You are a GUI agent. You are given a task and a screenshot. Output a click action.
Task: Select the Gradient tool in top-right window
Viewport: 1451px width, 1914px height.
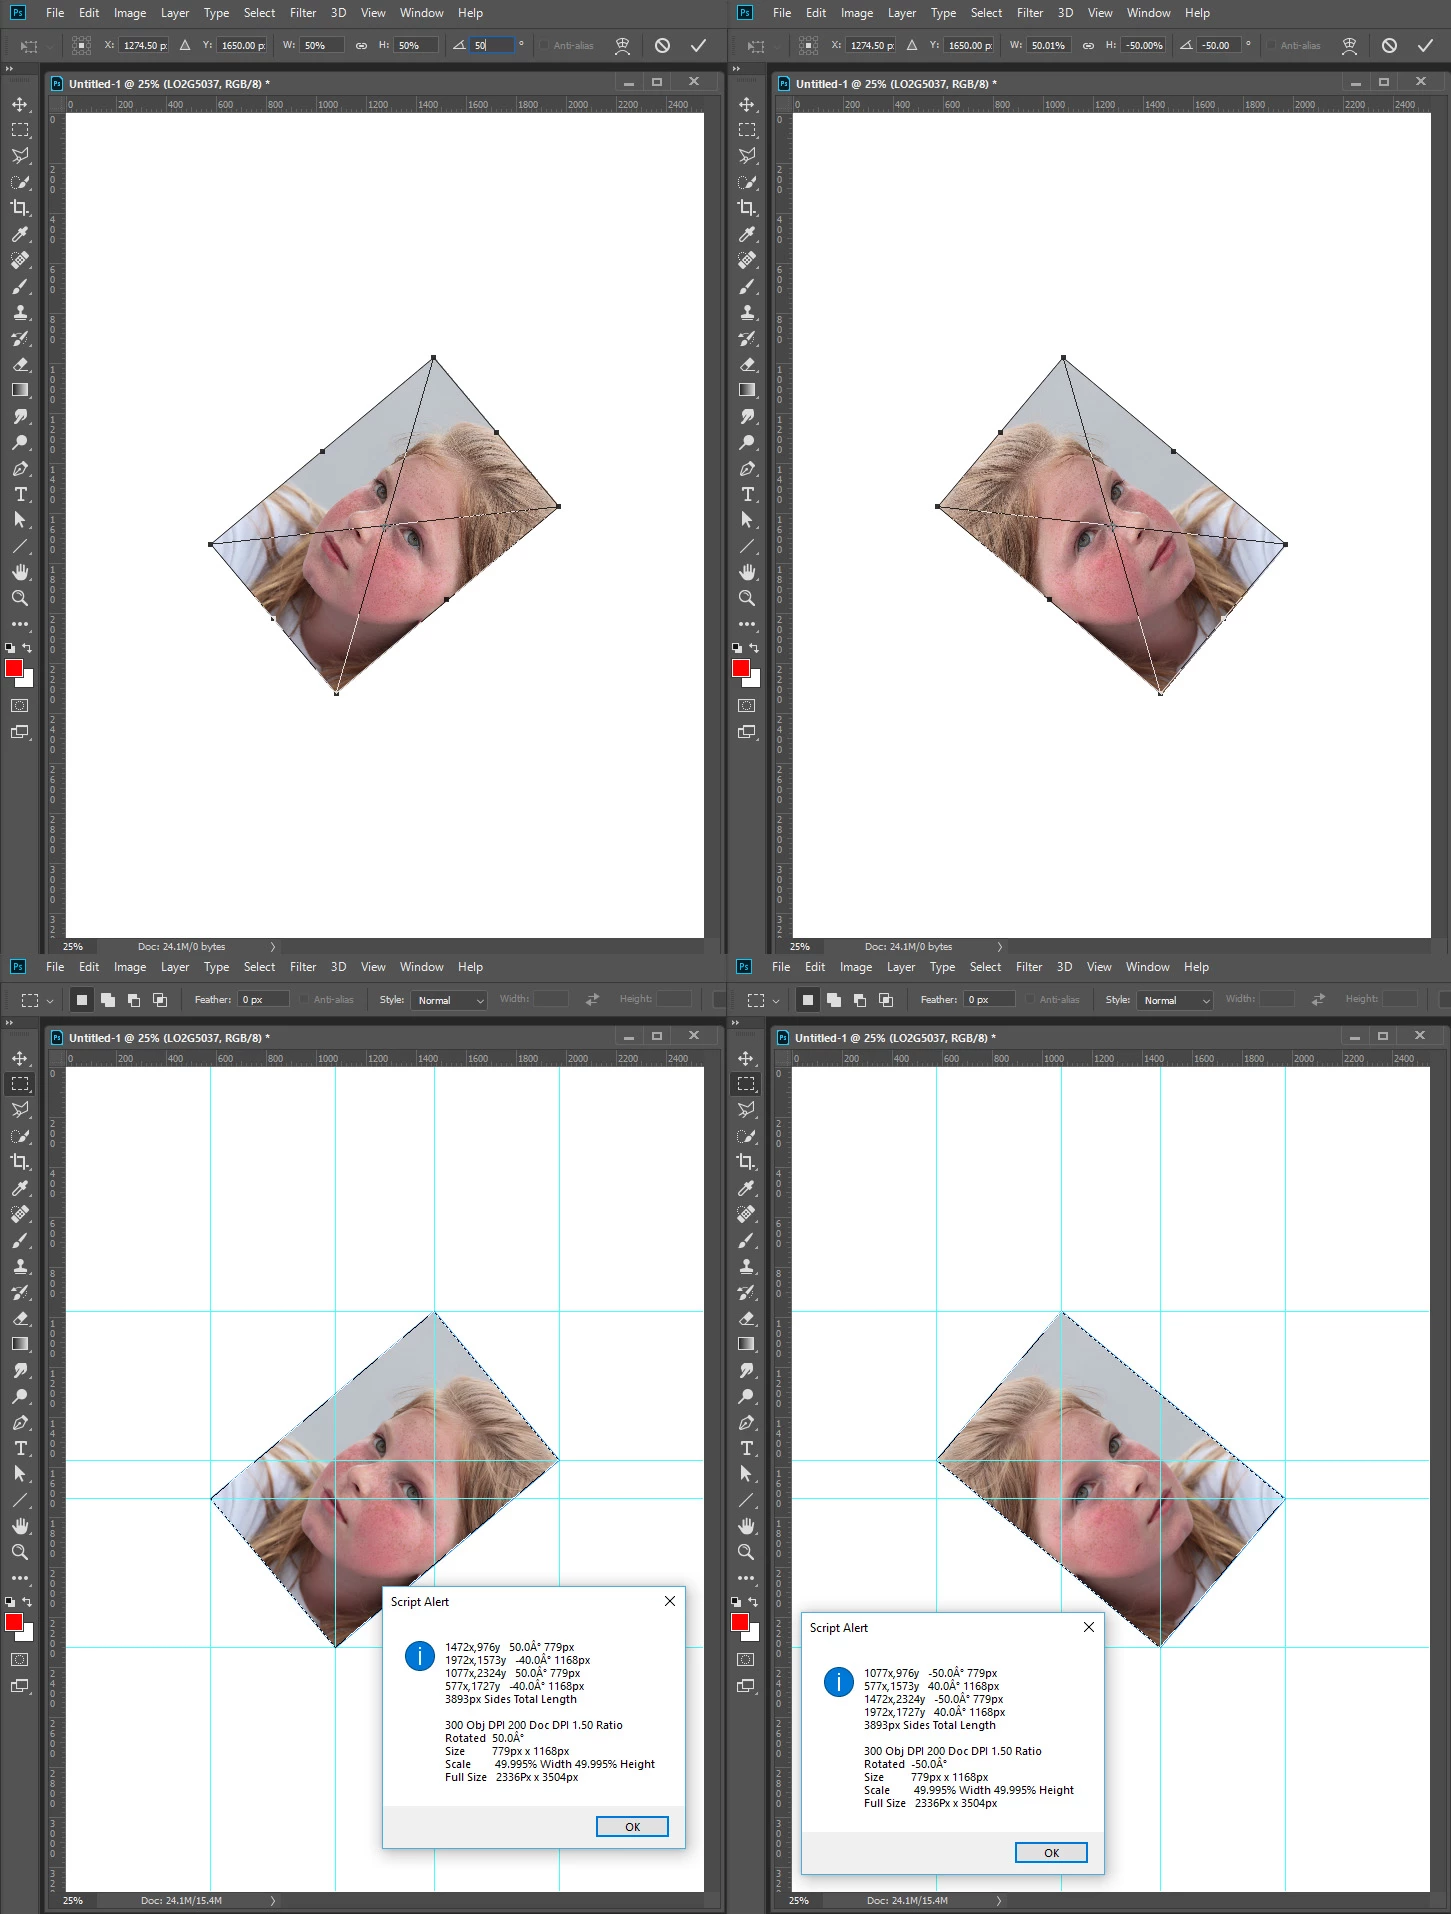[747, 390]
